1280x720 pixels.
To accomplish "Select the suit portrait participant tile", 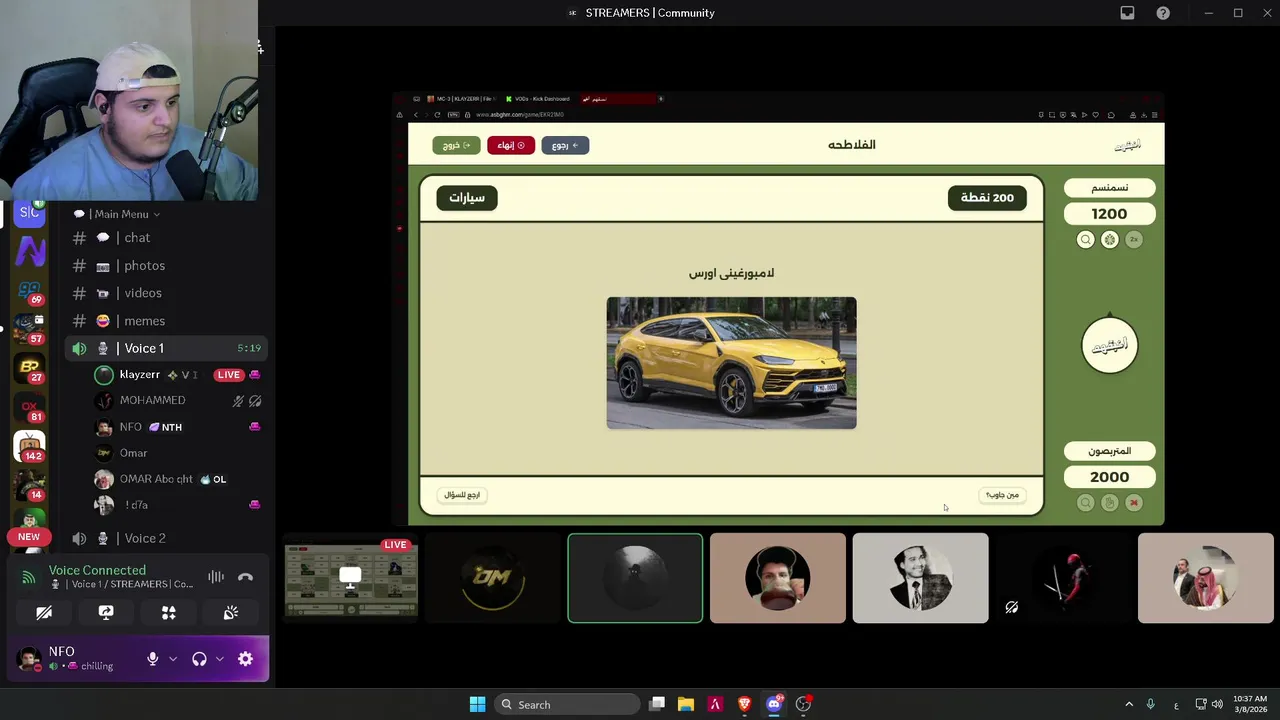I will coord(920,578).
